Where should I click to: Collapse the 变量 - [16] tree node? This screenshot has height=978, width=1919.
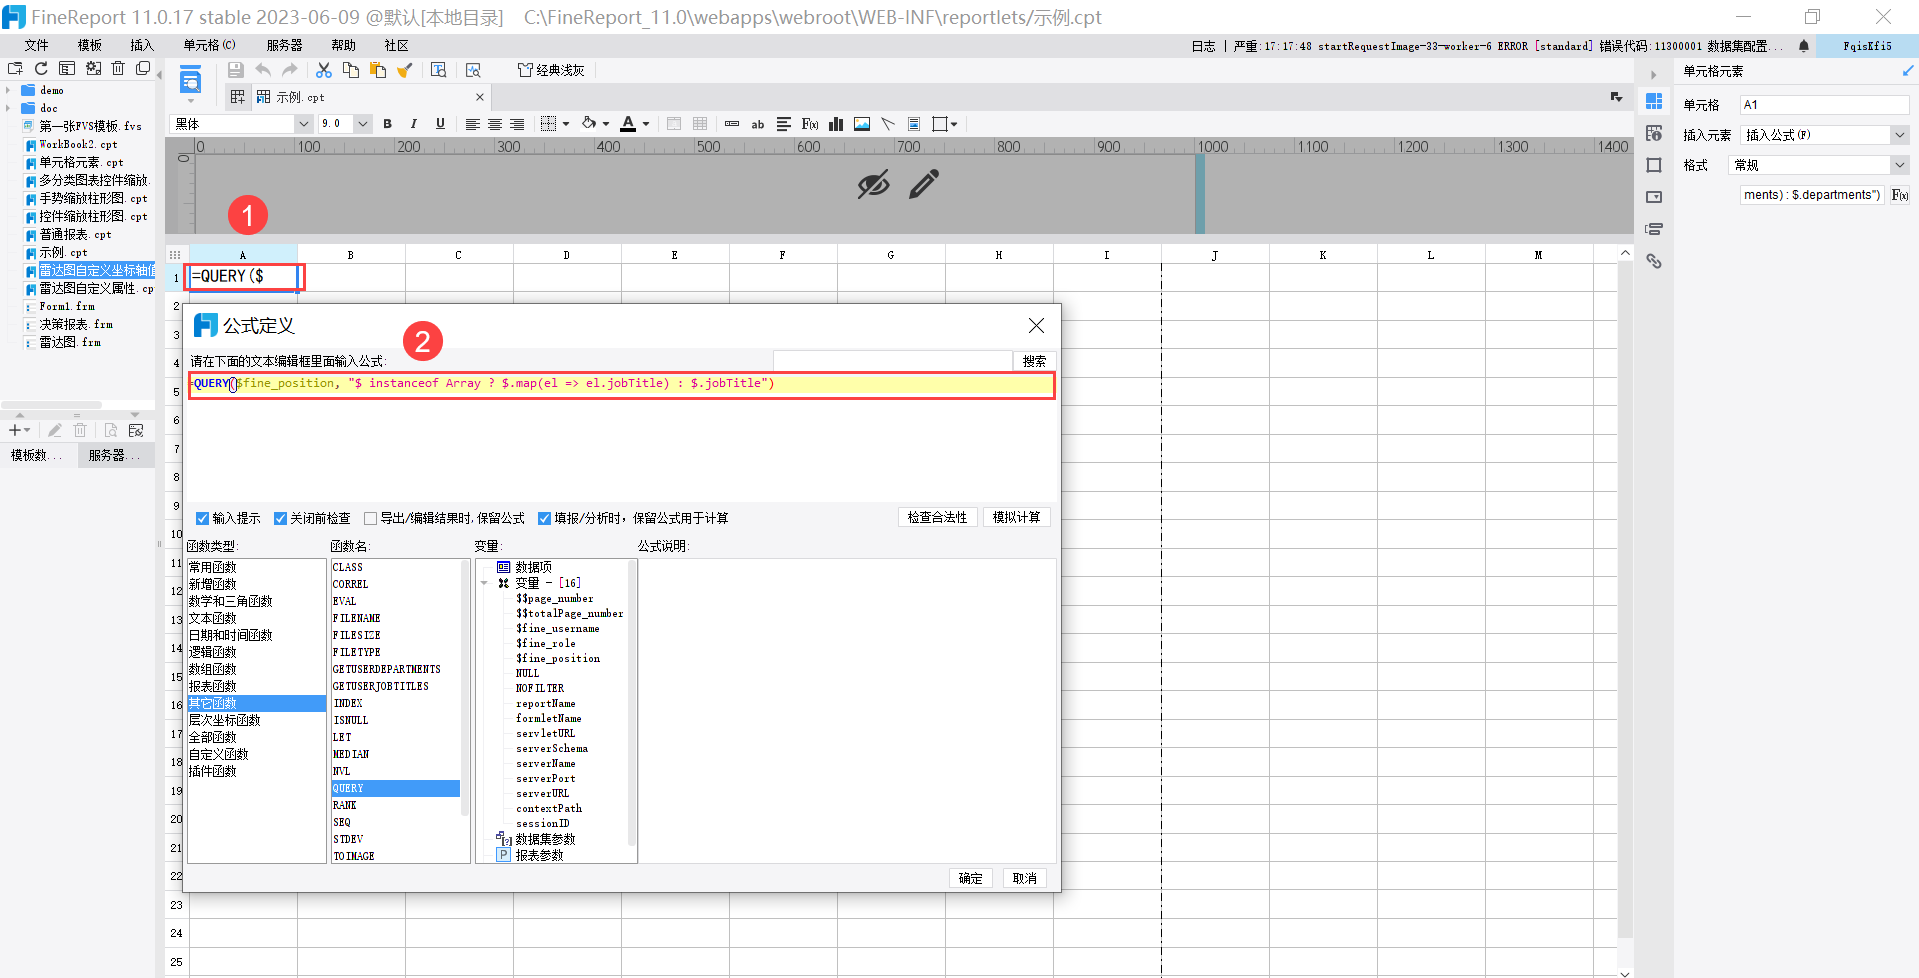pos(485,583)
